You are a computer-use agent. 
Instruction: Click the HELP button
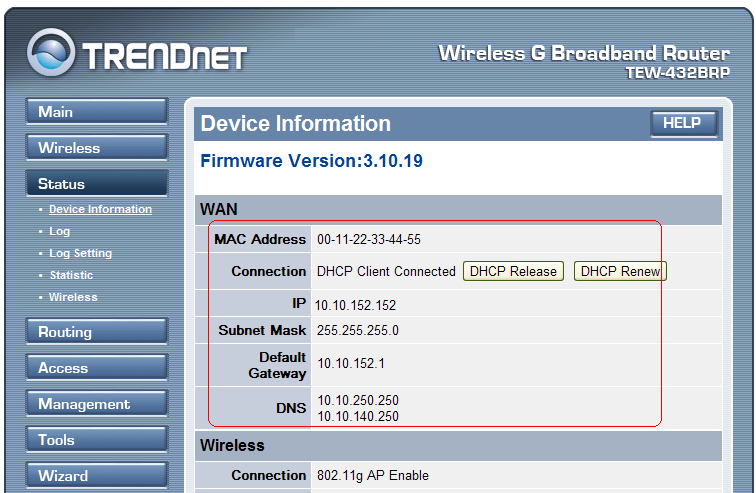click(684, 123)
